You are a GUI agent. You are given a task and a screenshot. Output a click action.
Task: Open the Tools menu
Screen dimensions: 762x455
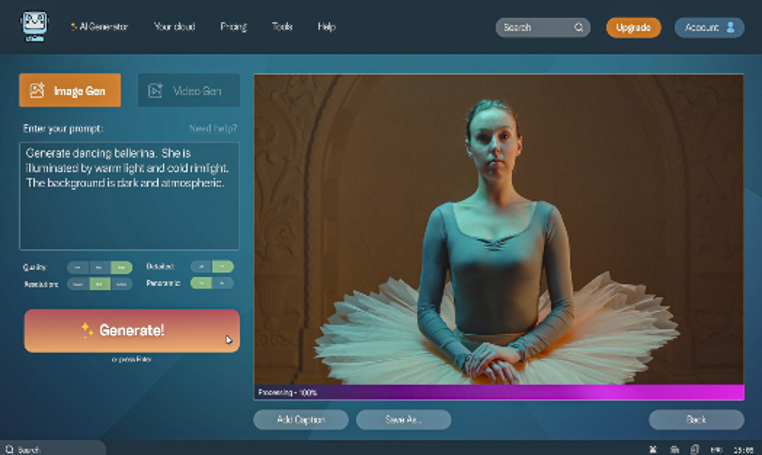(x=282, y=27)
